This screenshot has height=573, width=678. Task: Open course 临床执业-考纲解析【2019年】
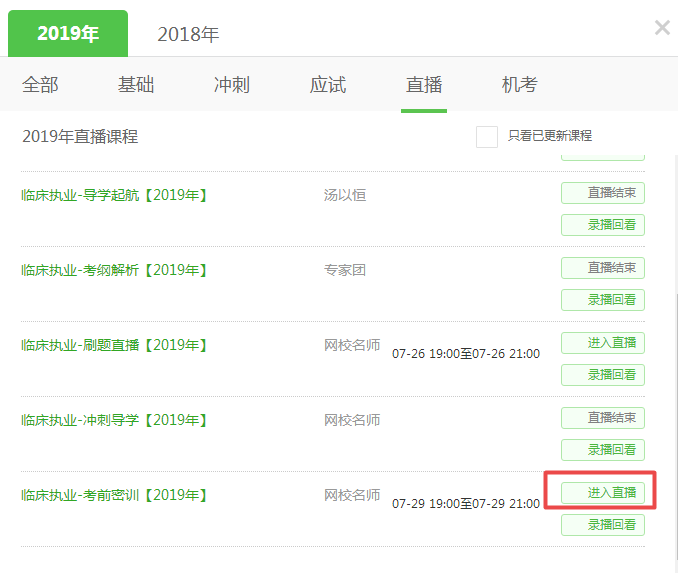115,270
